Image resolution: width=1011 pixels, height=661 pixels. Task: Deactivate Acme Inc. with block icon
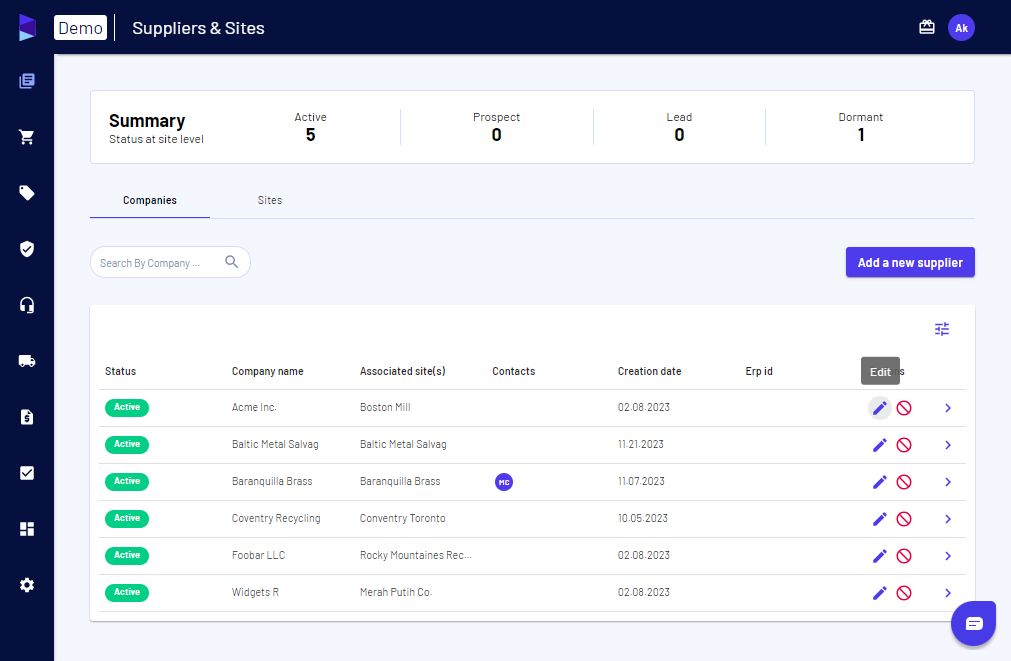[904, 408]
